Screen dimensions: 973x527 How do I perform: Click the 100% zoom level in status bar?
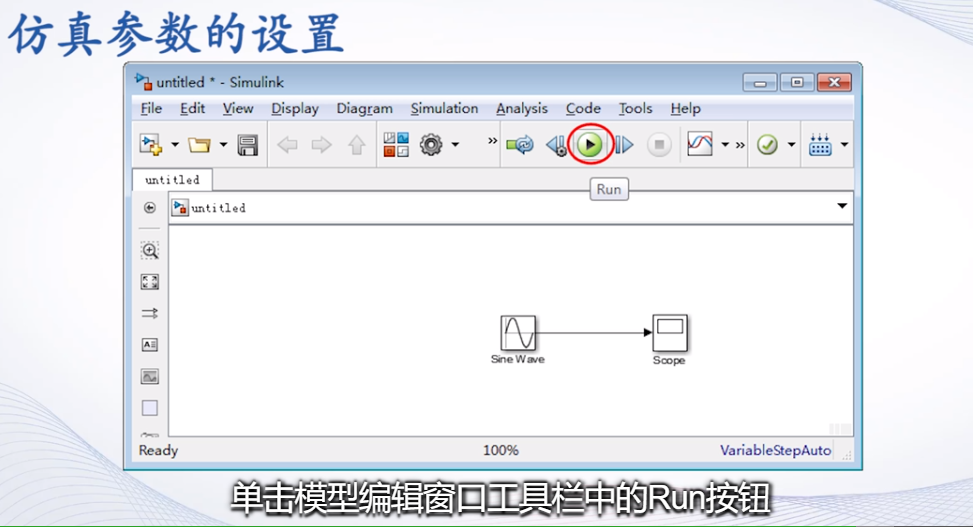[501, 451]
